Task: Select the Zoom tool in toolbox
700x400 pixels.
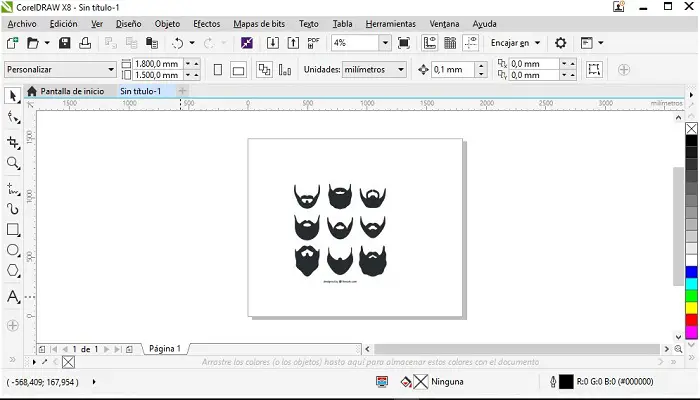Action: [x=13, y=163]
